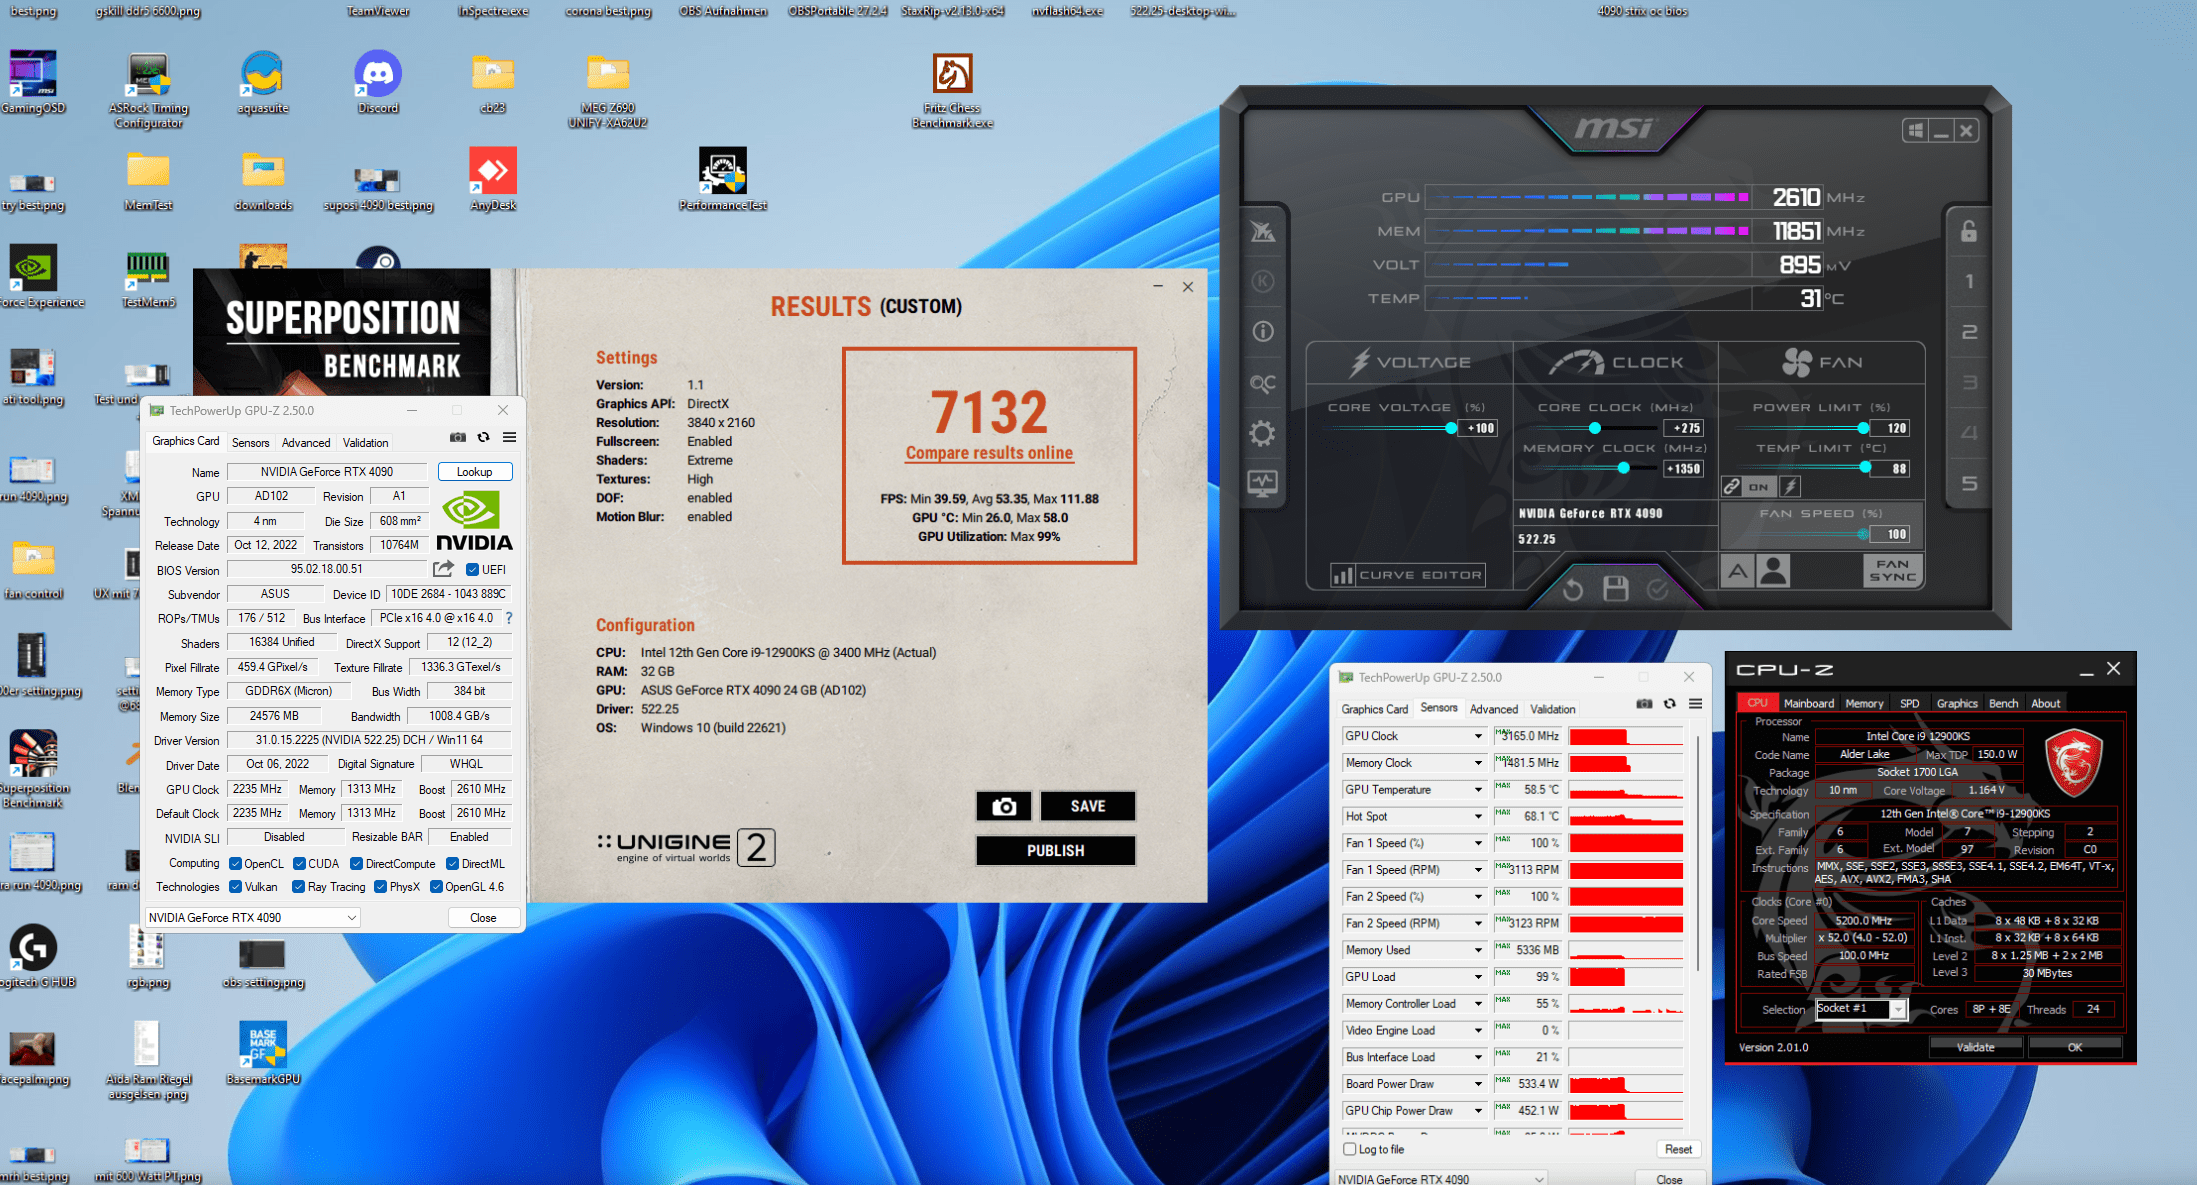Click Afterburner save profile floppy icon
The image size is (2197, 1185).
[1615, 589]
